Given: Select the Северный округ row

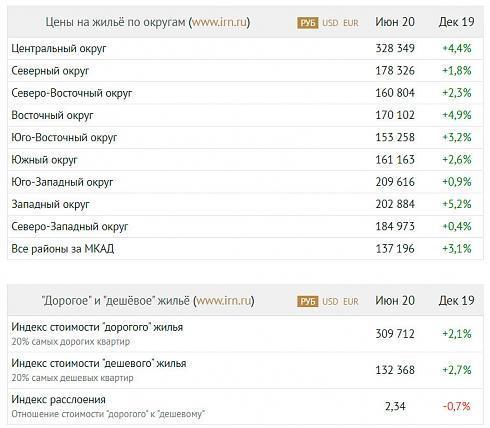Looking at the screenshot, I should coord(245,71).
